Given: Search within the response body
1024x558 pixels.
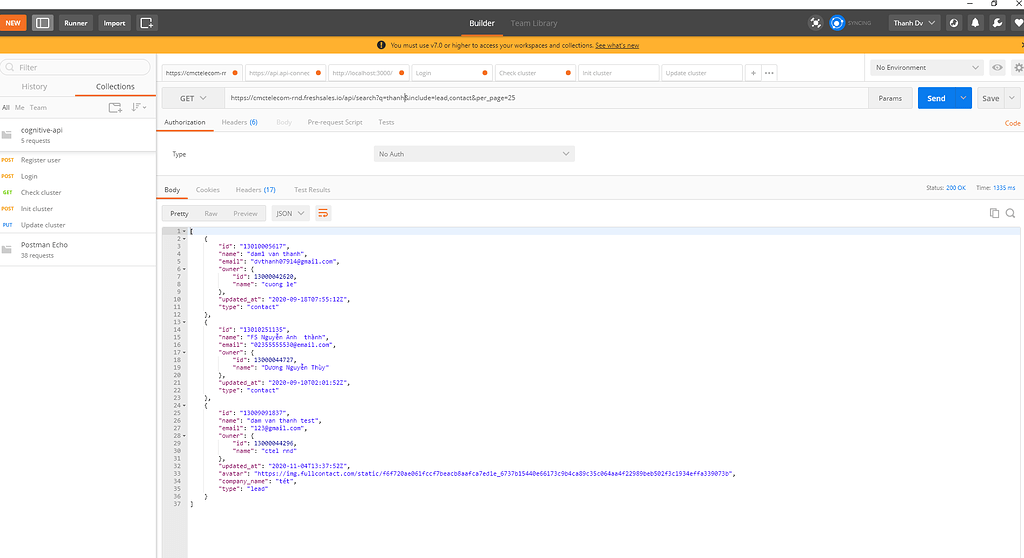Looking at the screenshot, I should pos(1010,213).
